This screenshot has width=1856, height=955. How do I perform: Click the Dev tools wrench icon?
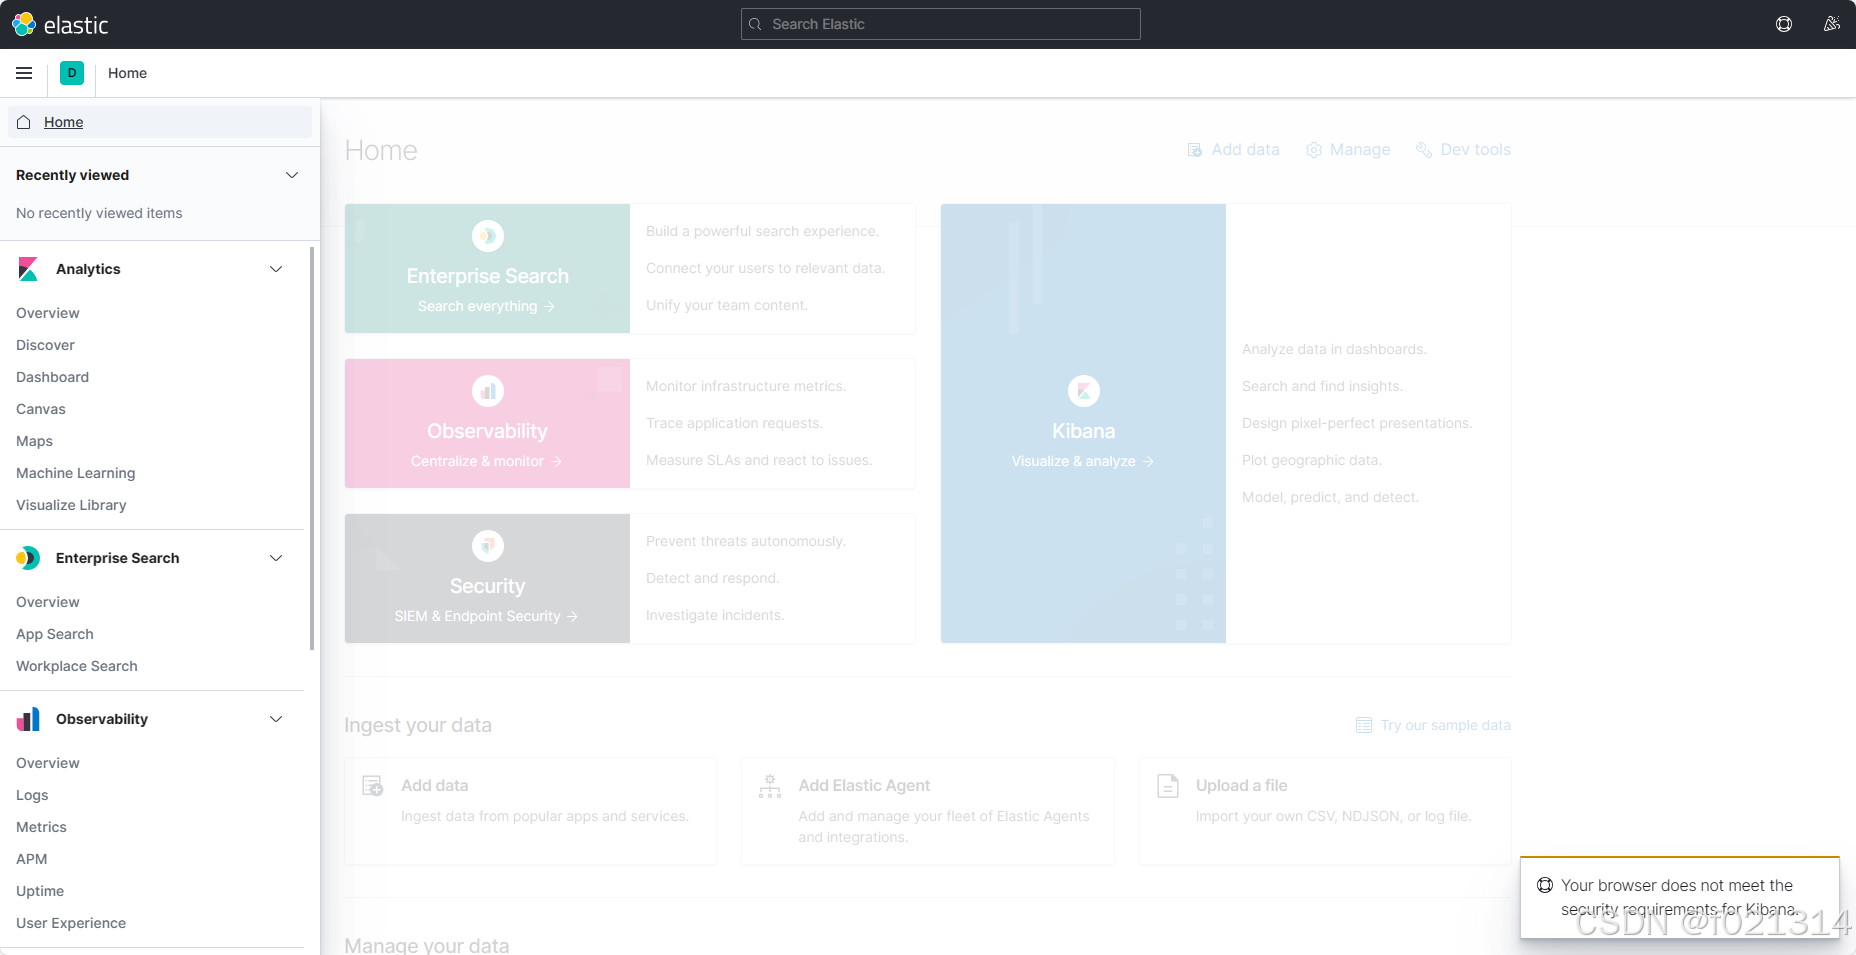1424,150
